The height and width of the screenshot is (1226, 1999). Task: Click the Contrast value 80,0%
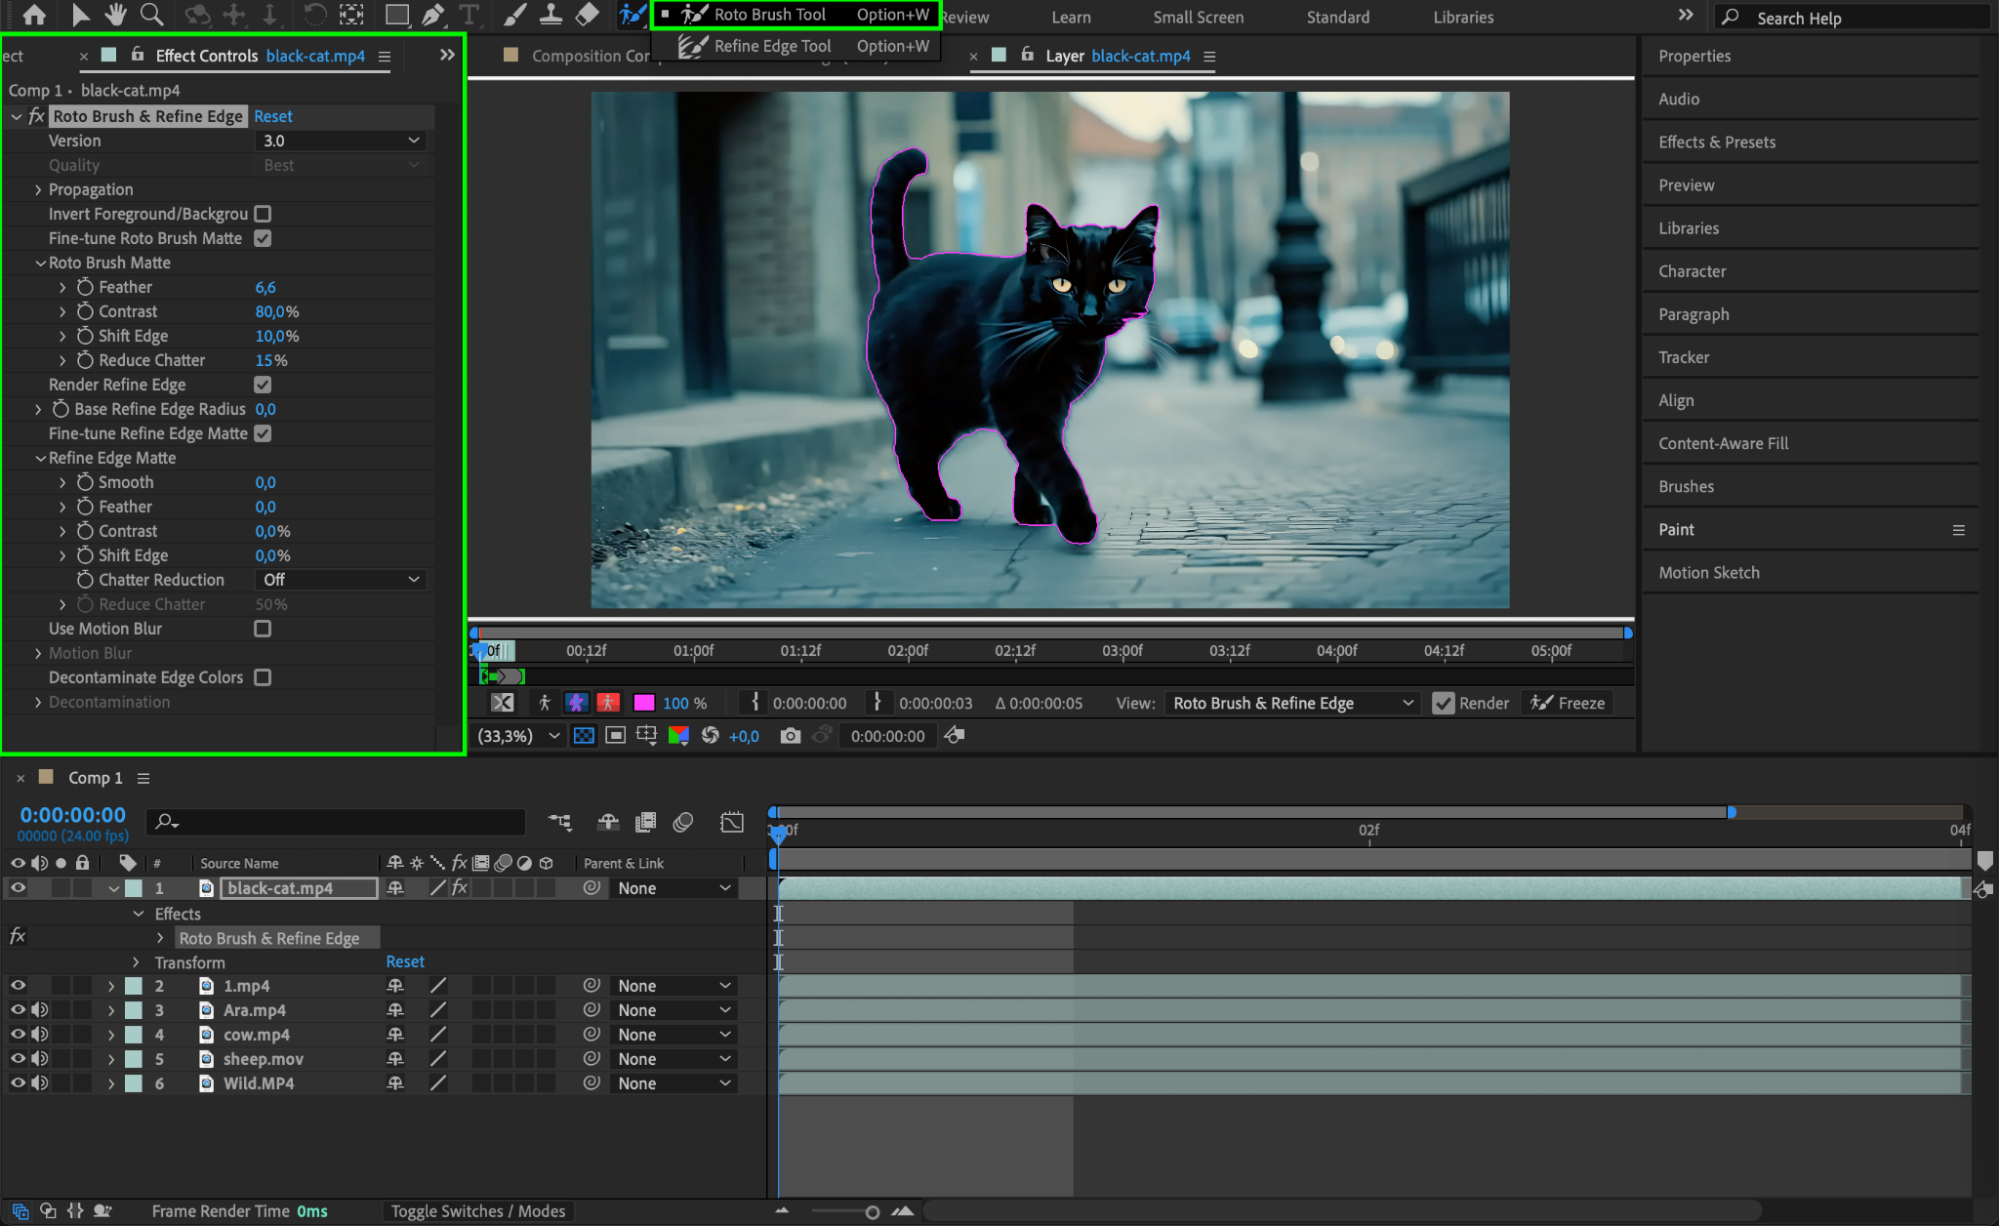pyautogui.click(x=277, y=311)
